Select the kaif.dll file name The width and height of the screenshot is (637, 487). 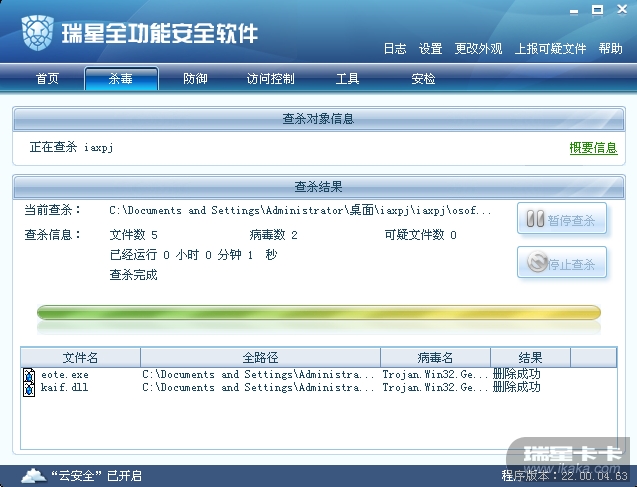(64, 387)
